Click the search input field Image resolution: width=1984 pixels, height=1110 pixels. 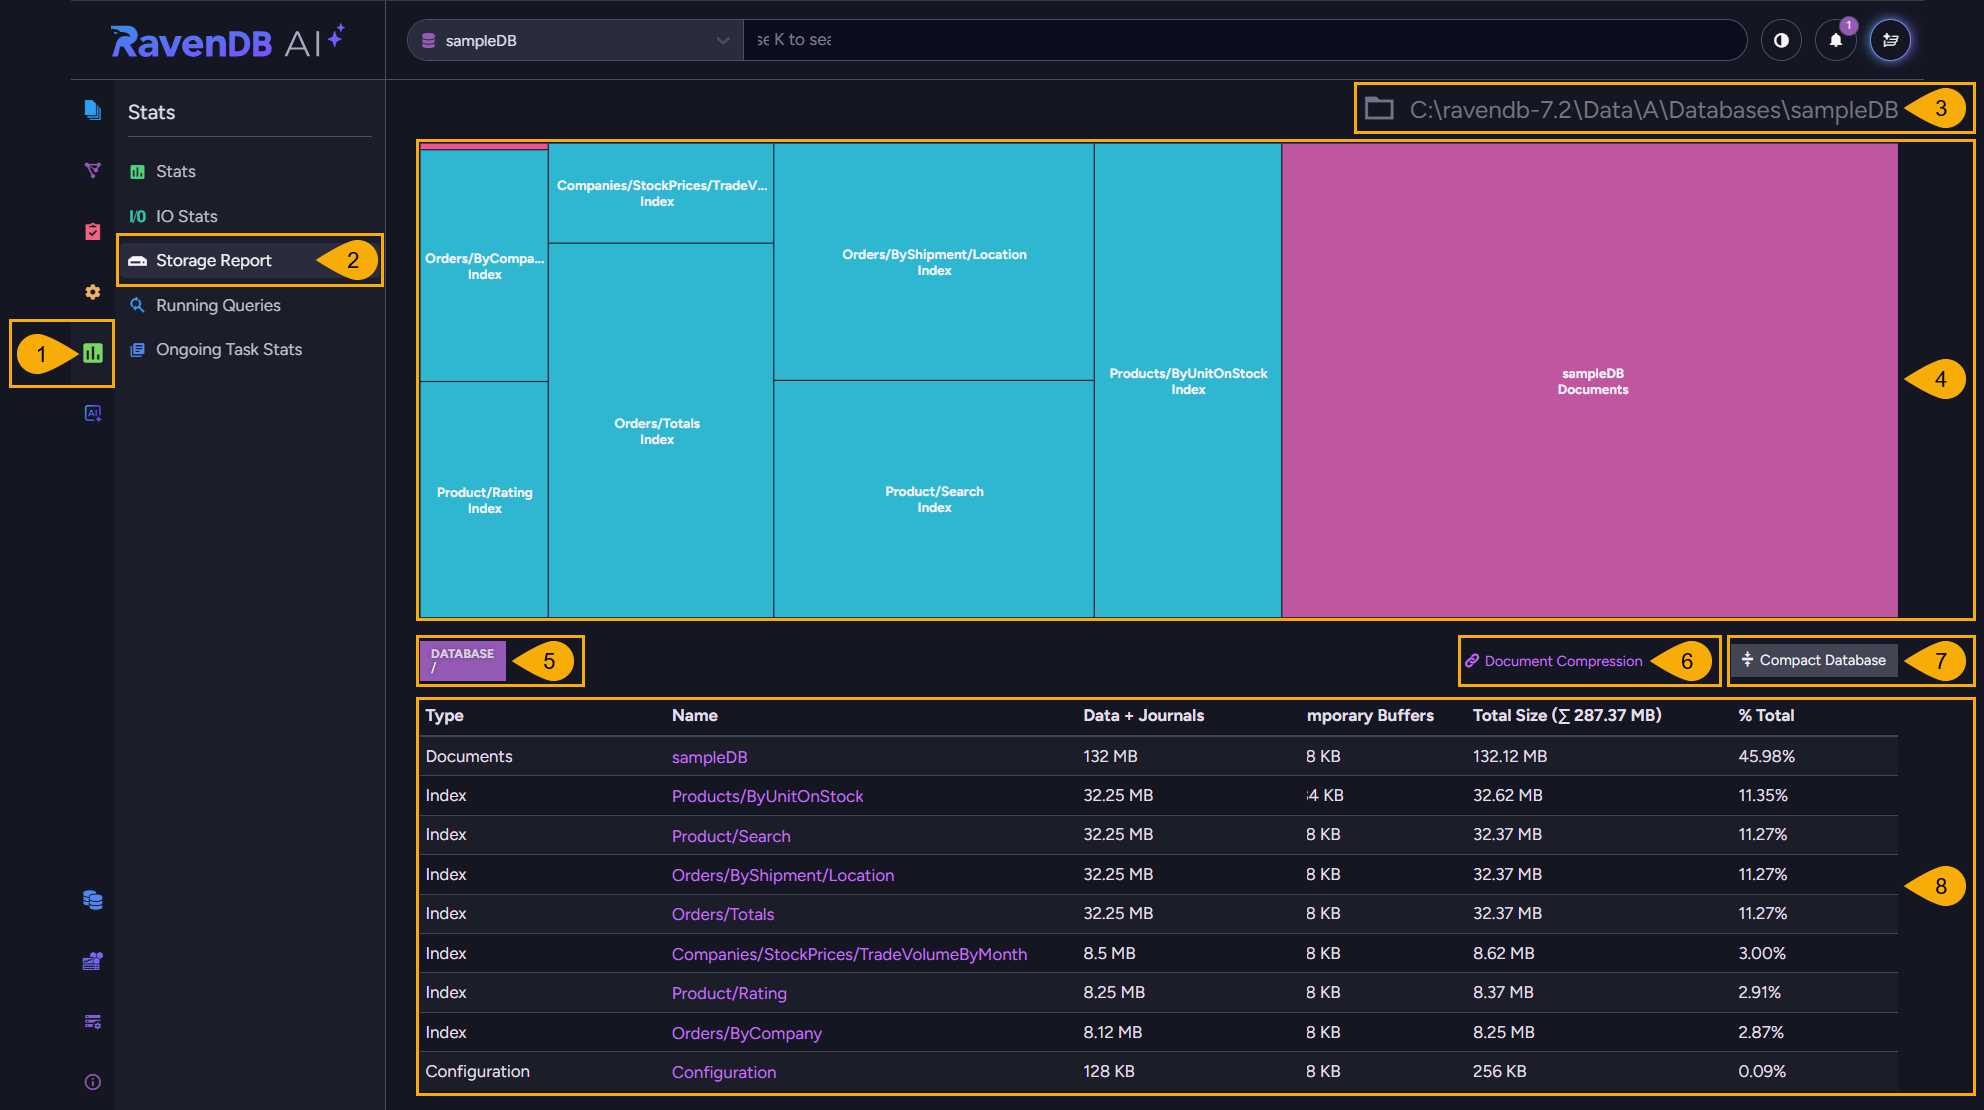1245,40
